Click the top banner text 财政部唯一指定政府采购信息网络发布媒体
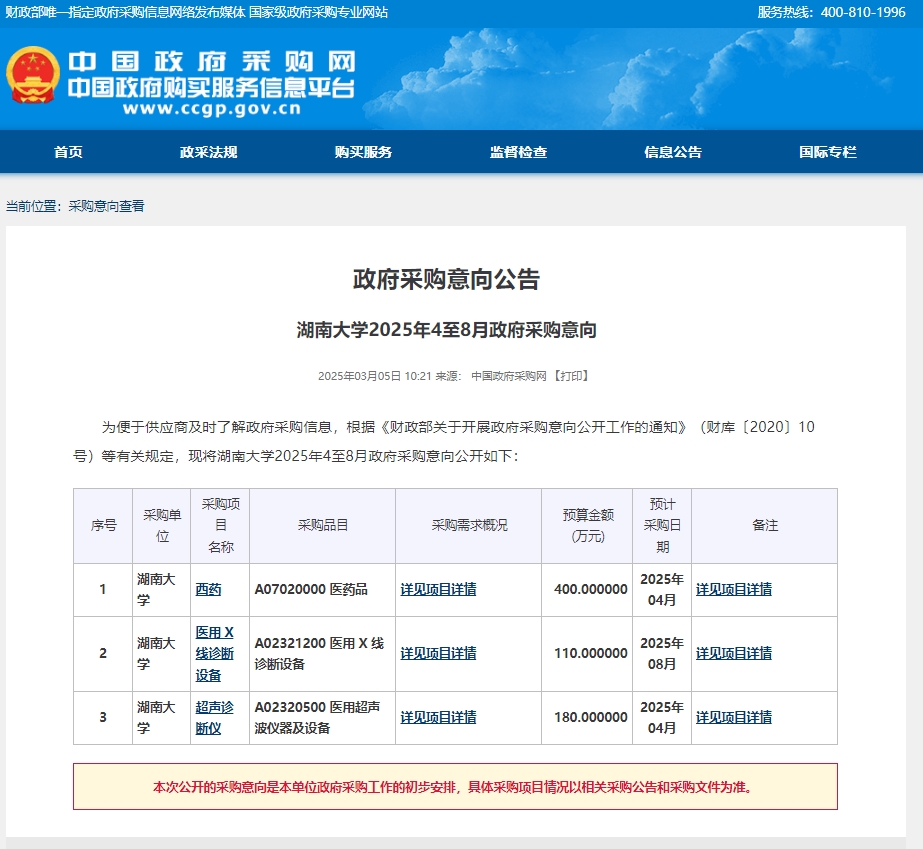The image size is (923, 849). [x=125, y=12]
